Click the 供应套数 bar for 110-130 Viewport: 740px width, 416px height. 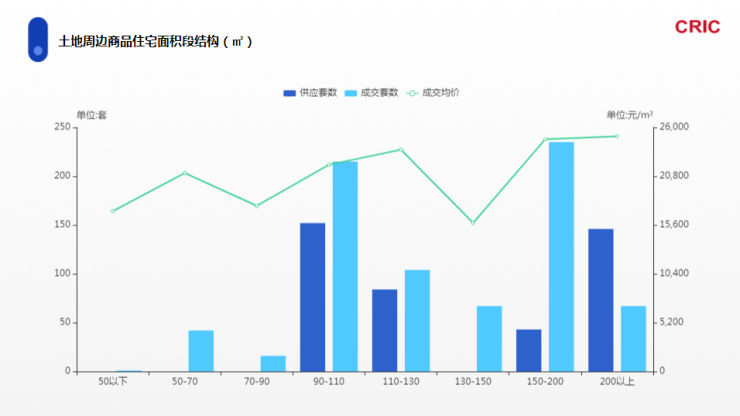(x=385, y=331)
